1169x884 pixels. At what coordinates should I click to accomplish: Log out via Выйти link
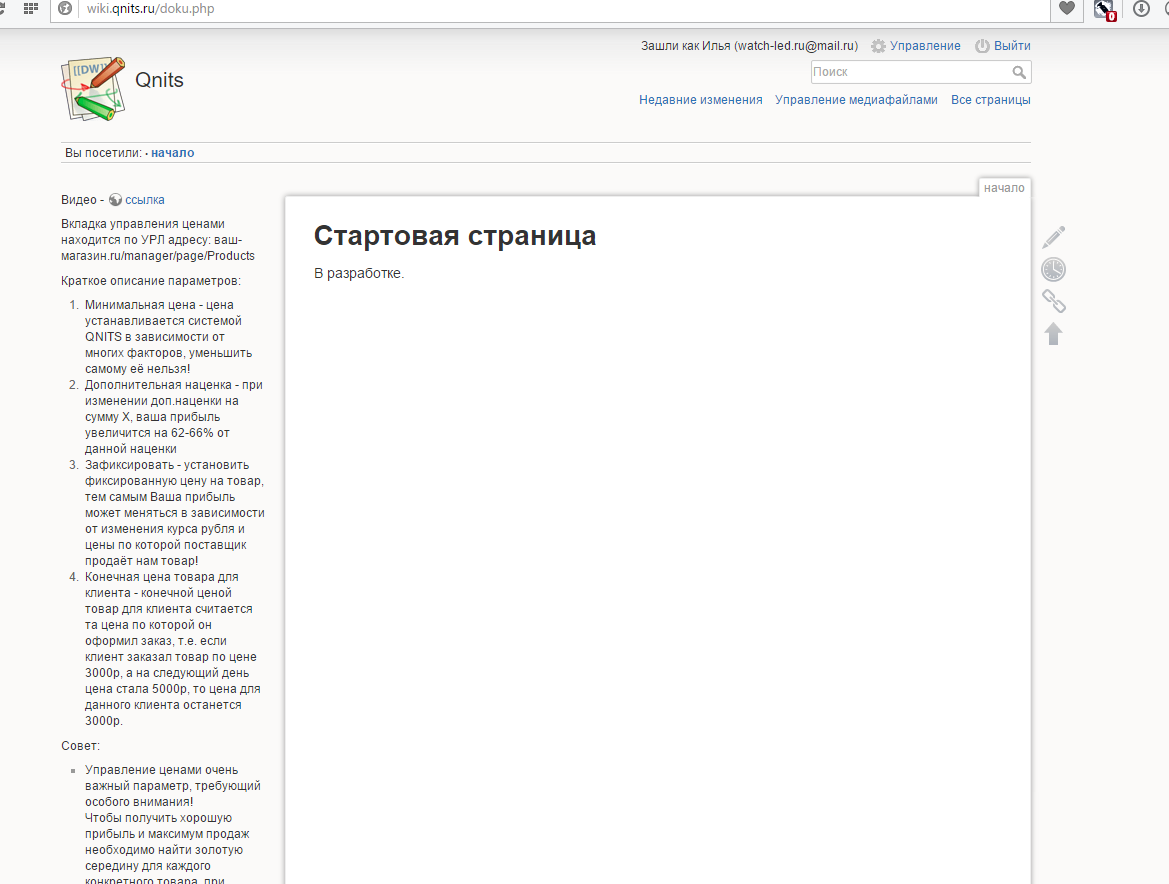coord(1012,46)
